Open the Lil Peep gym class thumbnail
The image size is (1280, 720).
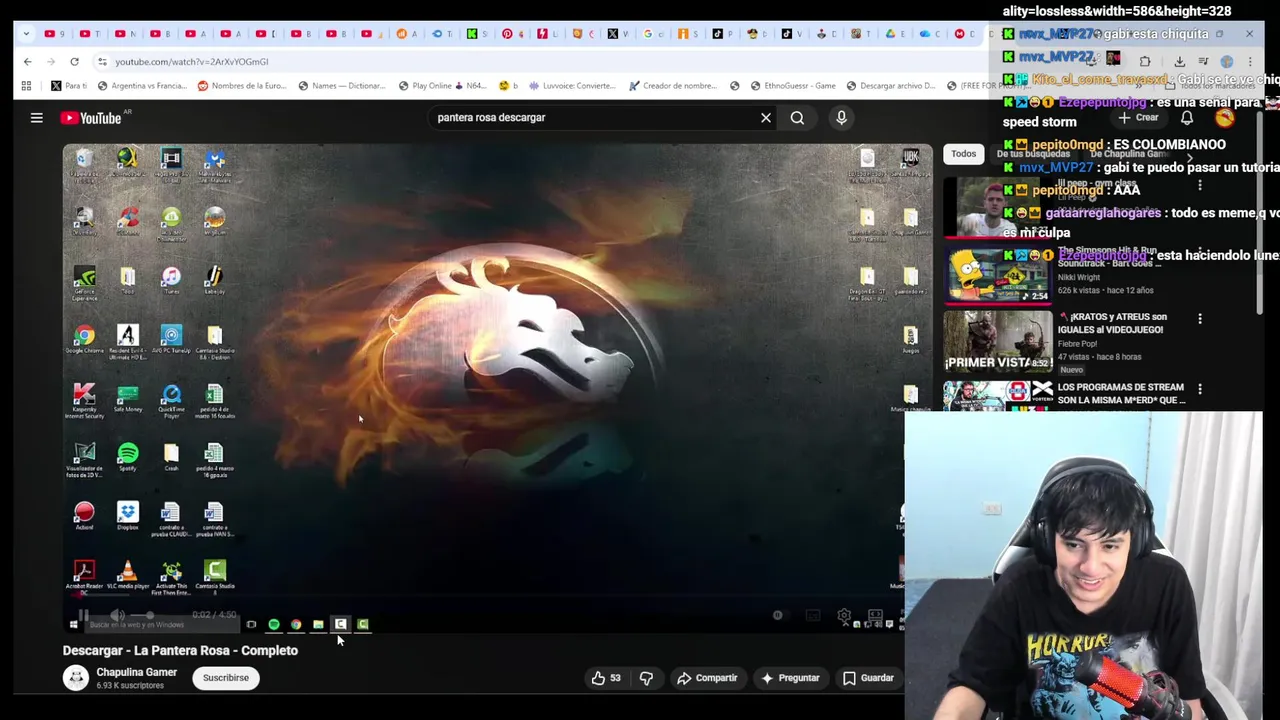(x=996, y=206)
